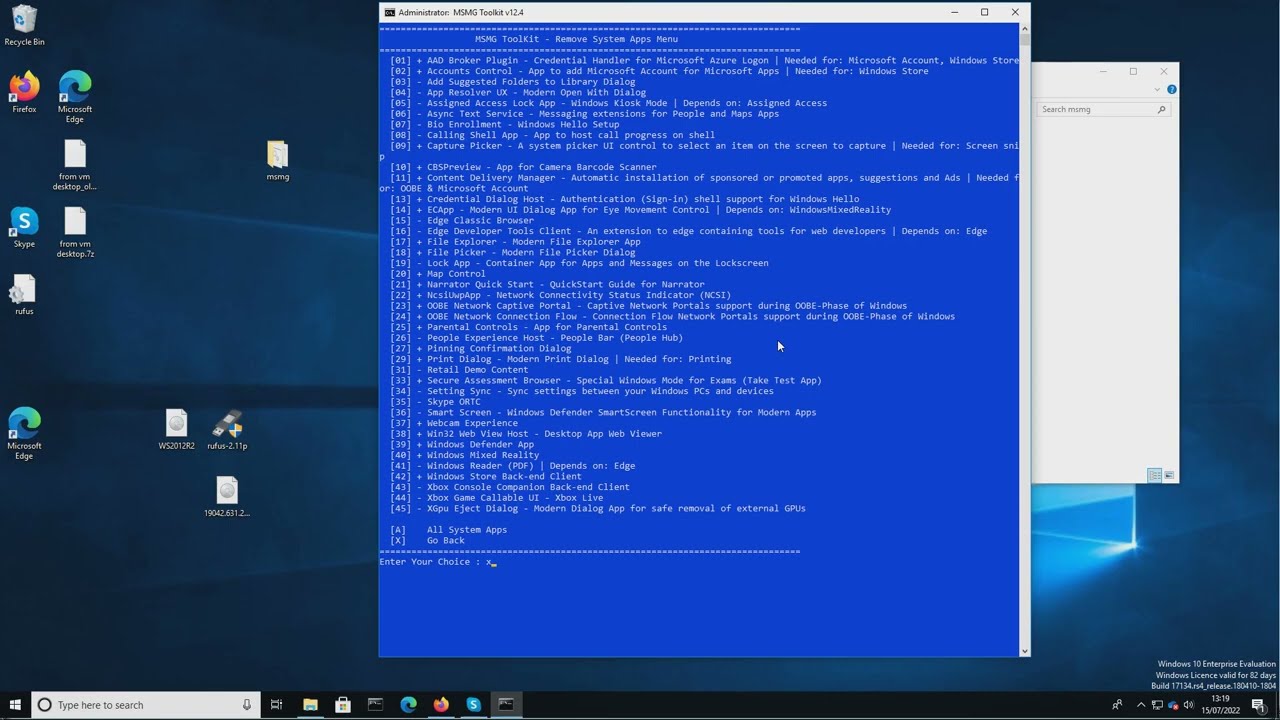Click the console scrollbar down arrow
1280x720 pixels.
click(x=1024, y=651)
